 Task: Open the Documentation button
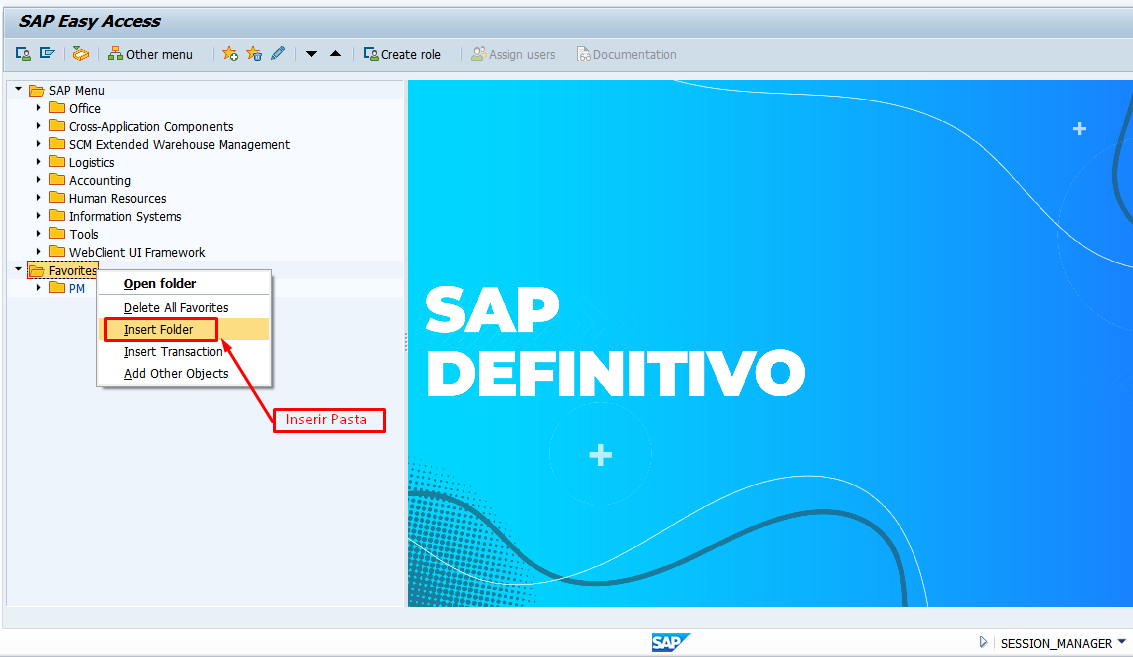[626, 54]
